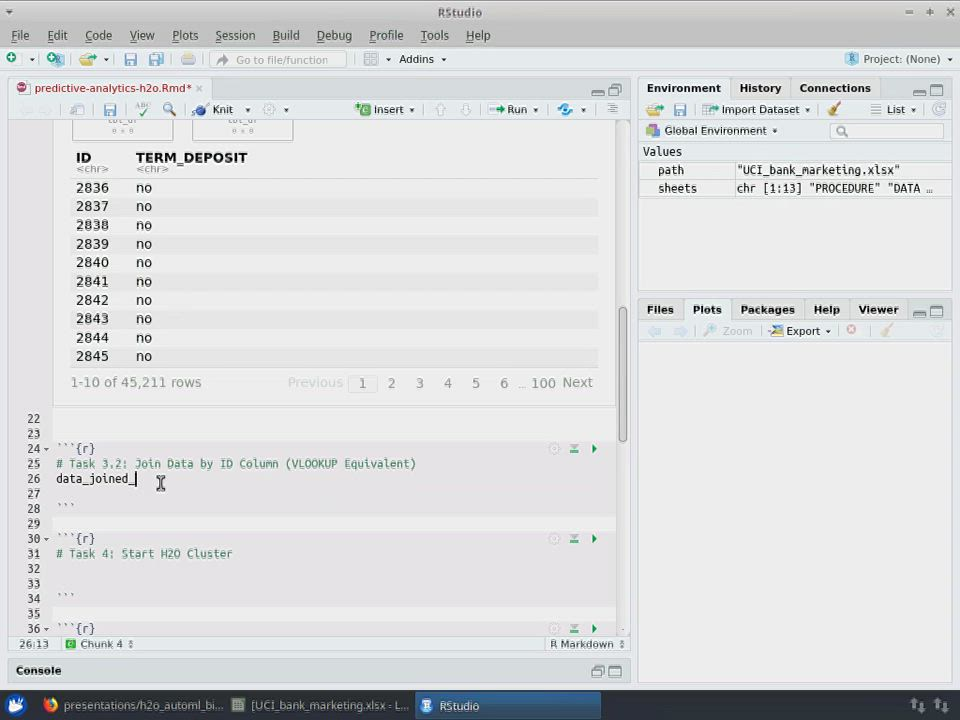Open the Run dropdown arrow

[536, 110]
